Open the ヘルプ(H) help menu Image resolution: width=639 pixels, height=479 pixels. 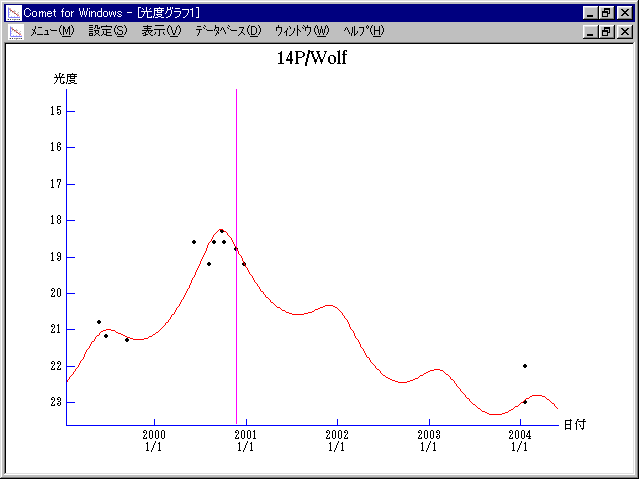[x=363, y=31]
